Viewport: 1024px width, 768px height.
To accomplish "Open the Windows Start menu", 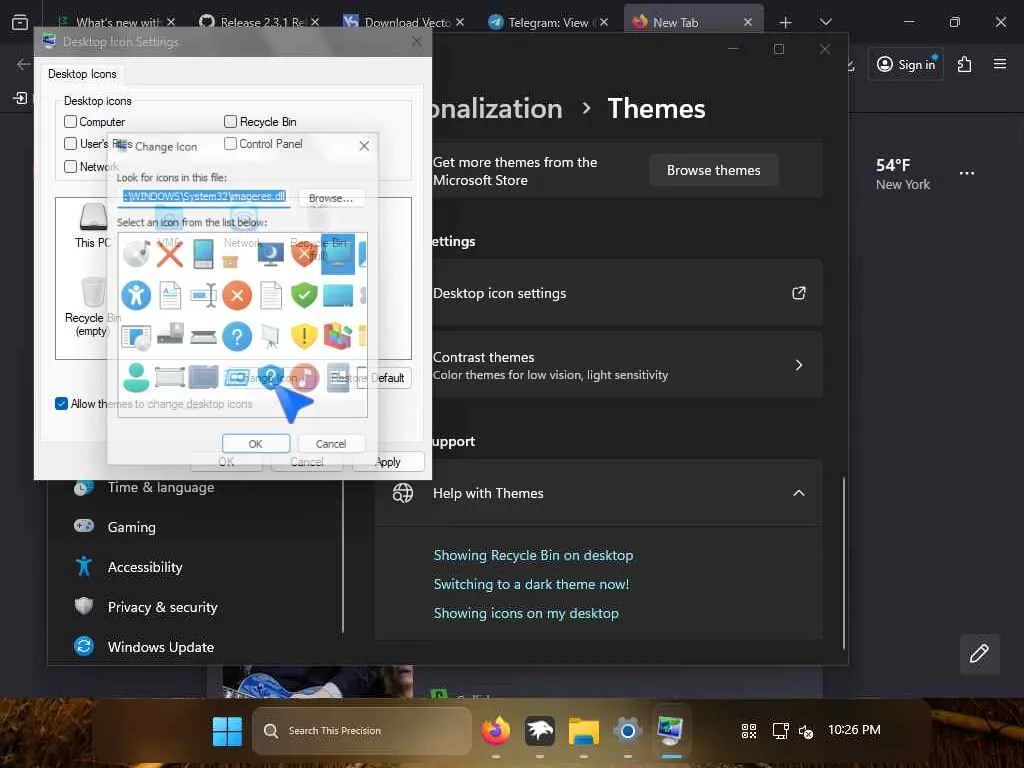I will pos(227,731).
